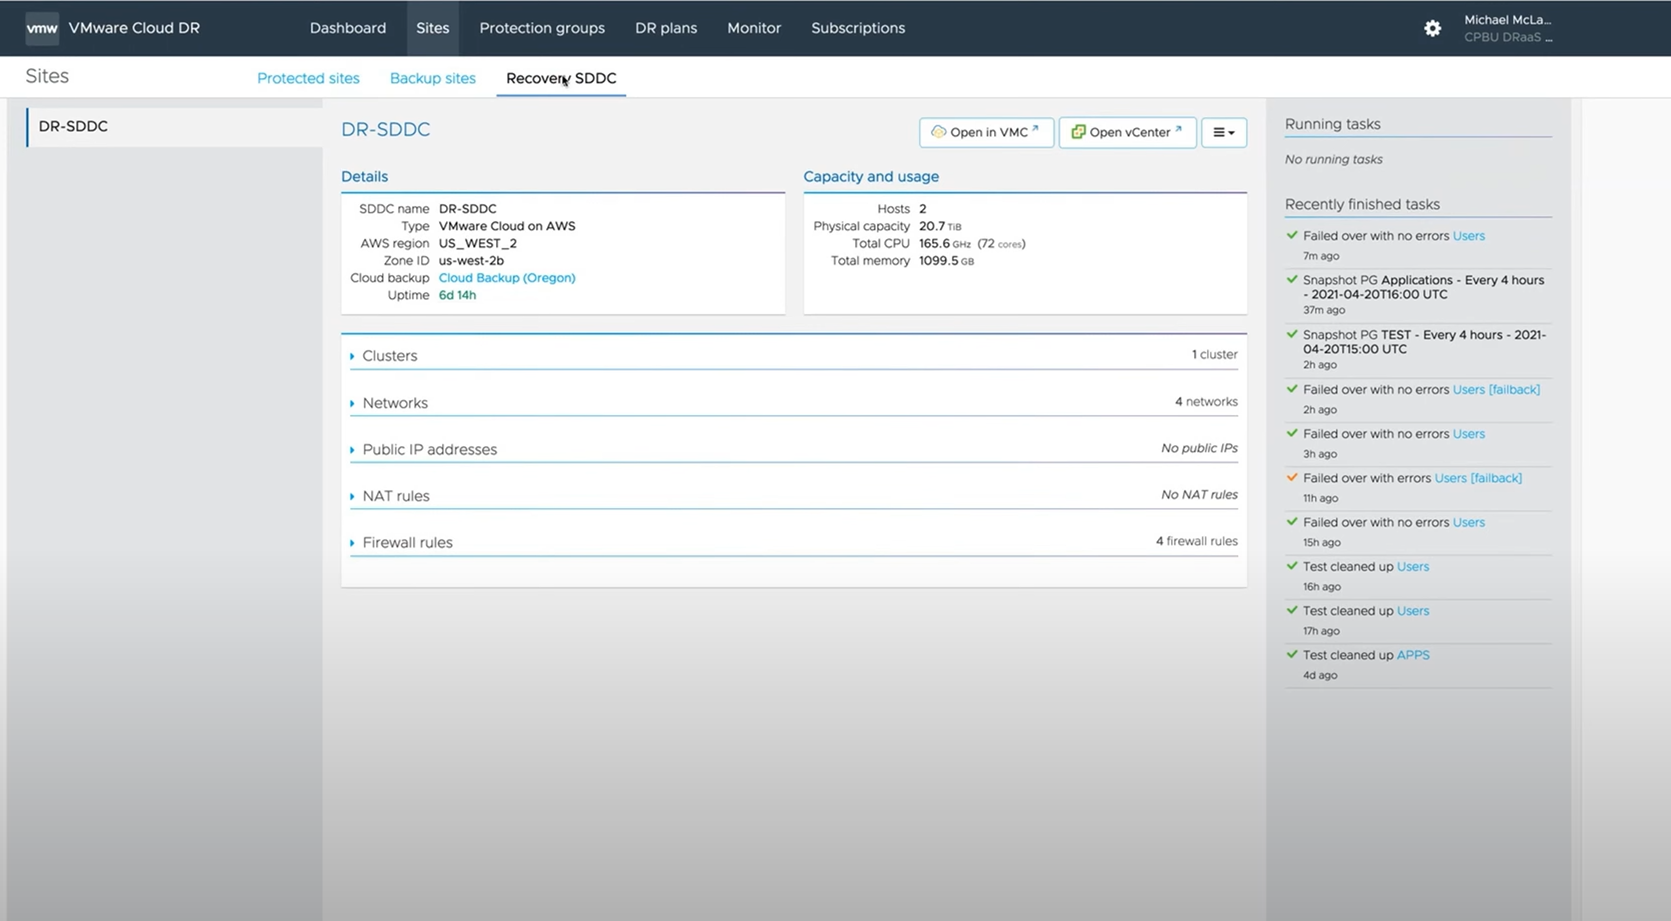Click Users link in Failed over task
This screenshot has height=921, width=1671.
click(x=1469, y=235)
